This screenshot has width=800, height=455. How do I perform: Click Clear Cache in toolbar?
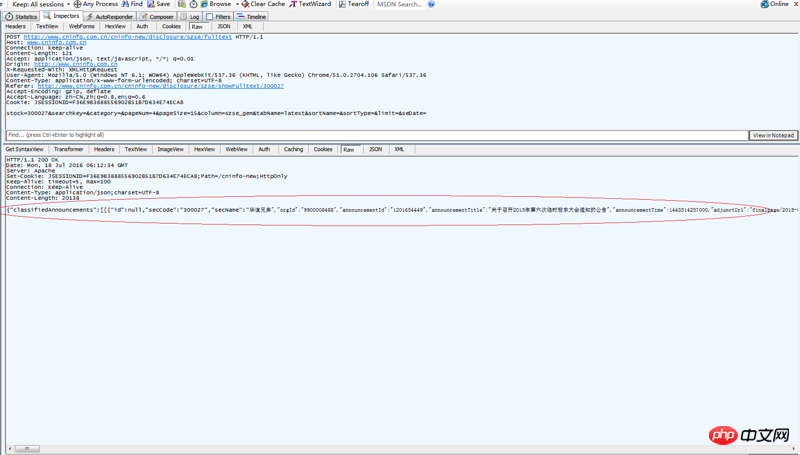tap(263, 5)
